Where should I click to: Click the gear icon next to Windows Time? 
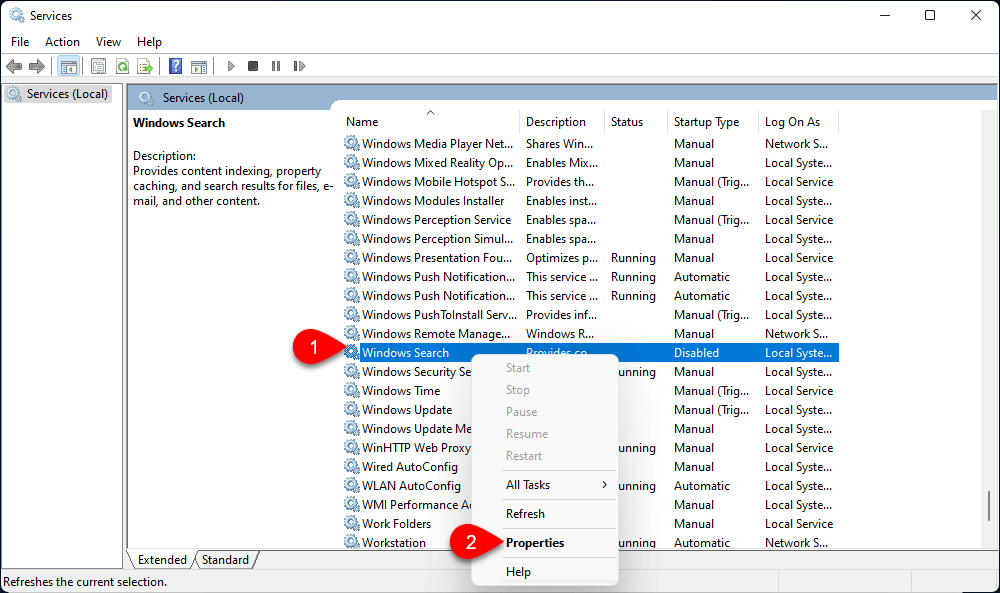(351, 390)
